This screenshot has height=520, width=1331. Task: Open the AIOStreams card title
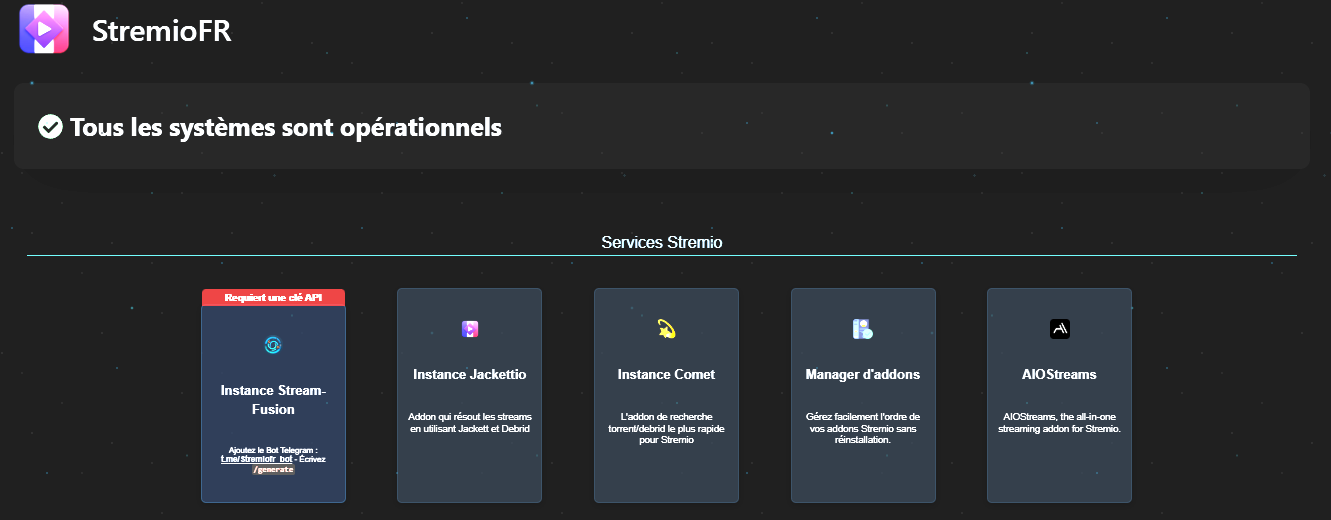[1060, 374]
